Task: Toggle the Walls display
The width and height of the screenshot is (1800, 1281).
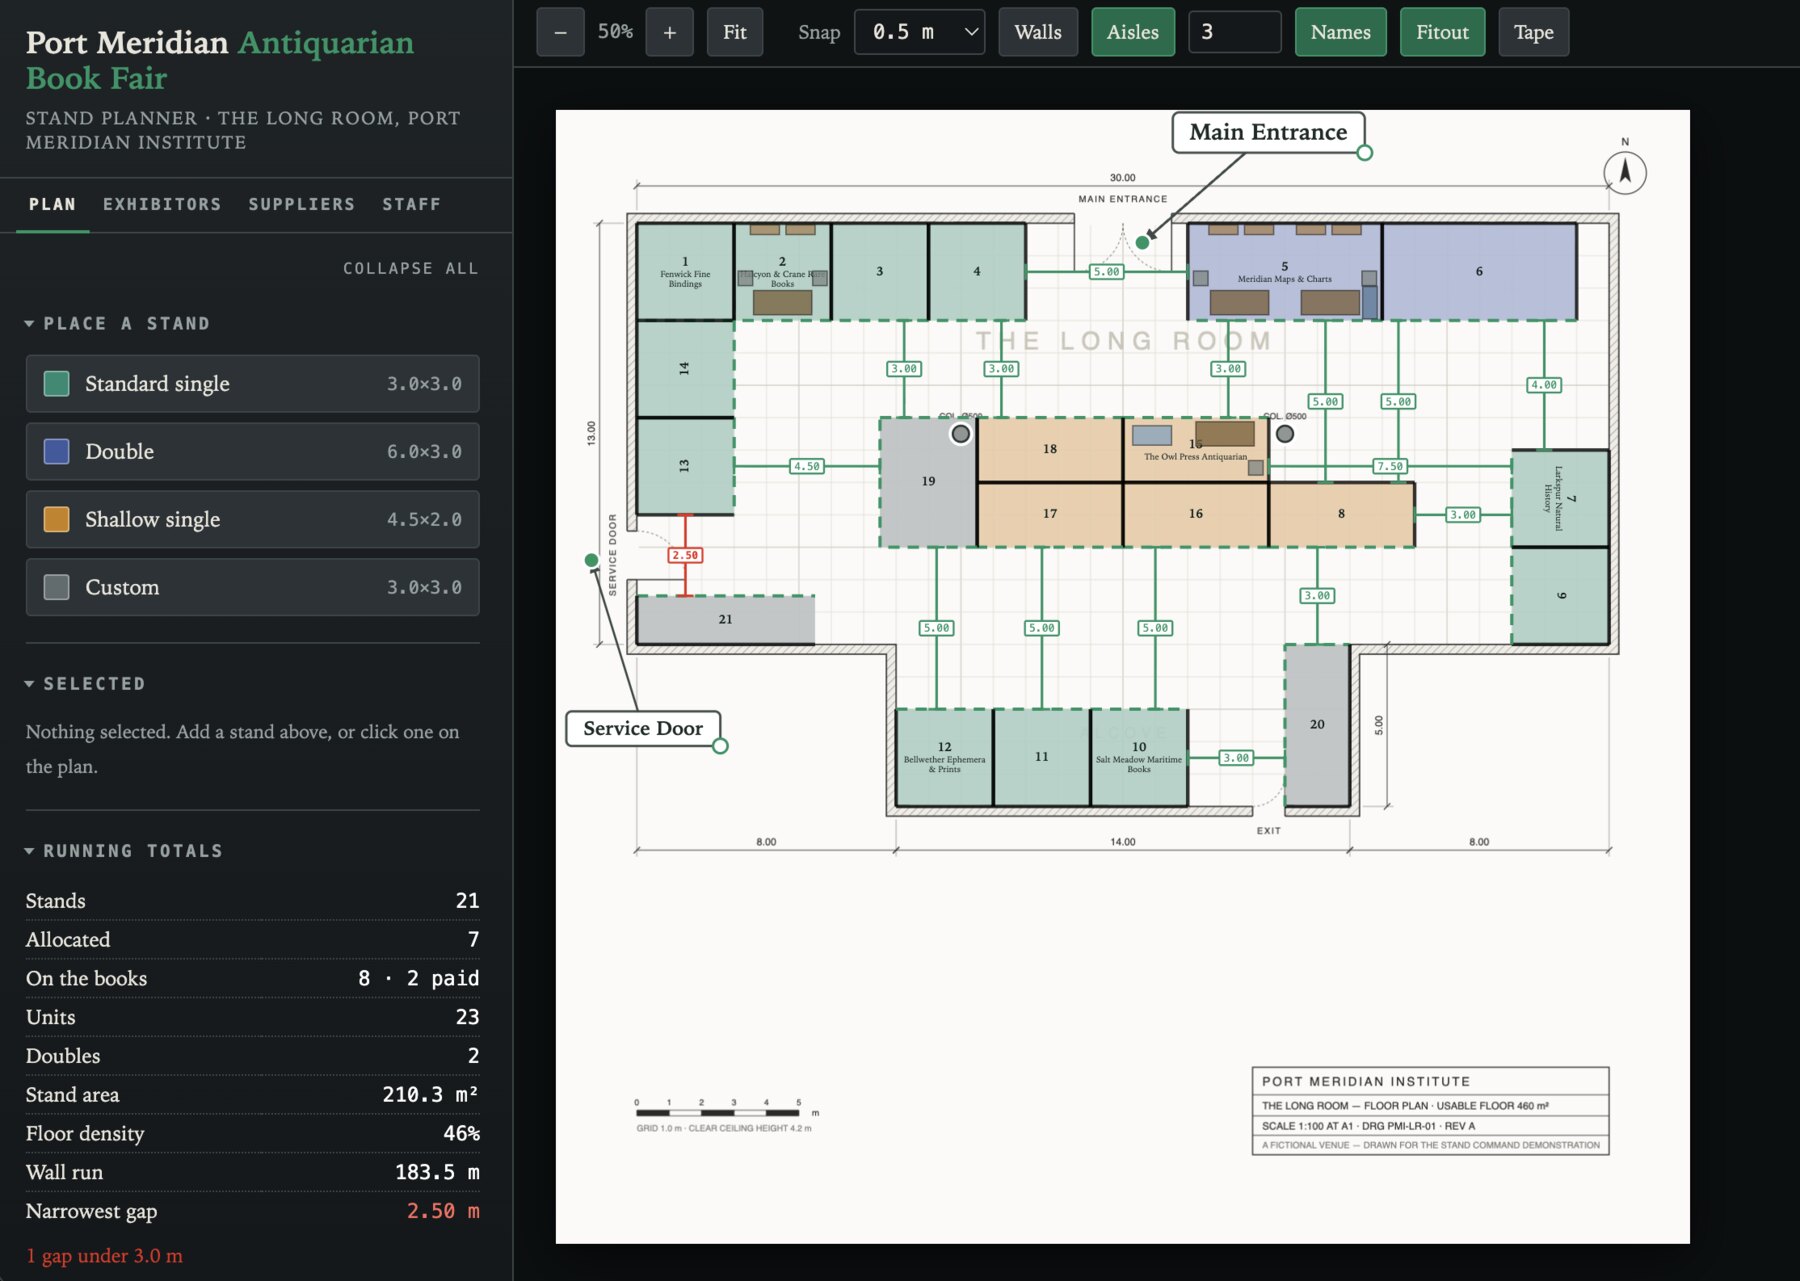Action: coord(1038,32)
